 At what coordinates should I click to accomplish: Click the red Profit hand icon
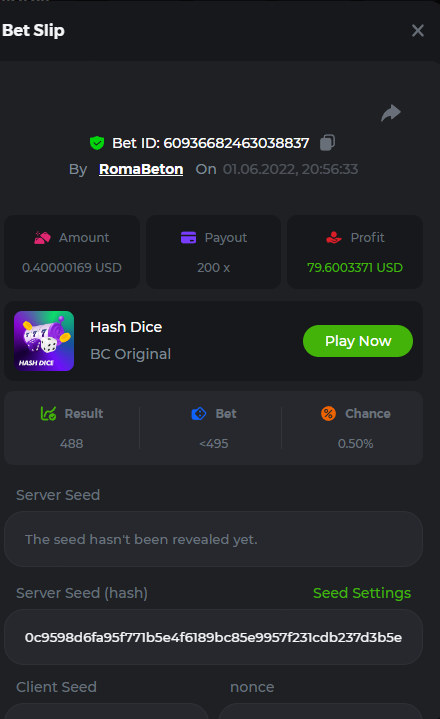334,238
